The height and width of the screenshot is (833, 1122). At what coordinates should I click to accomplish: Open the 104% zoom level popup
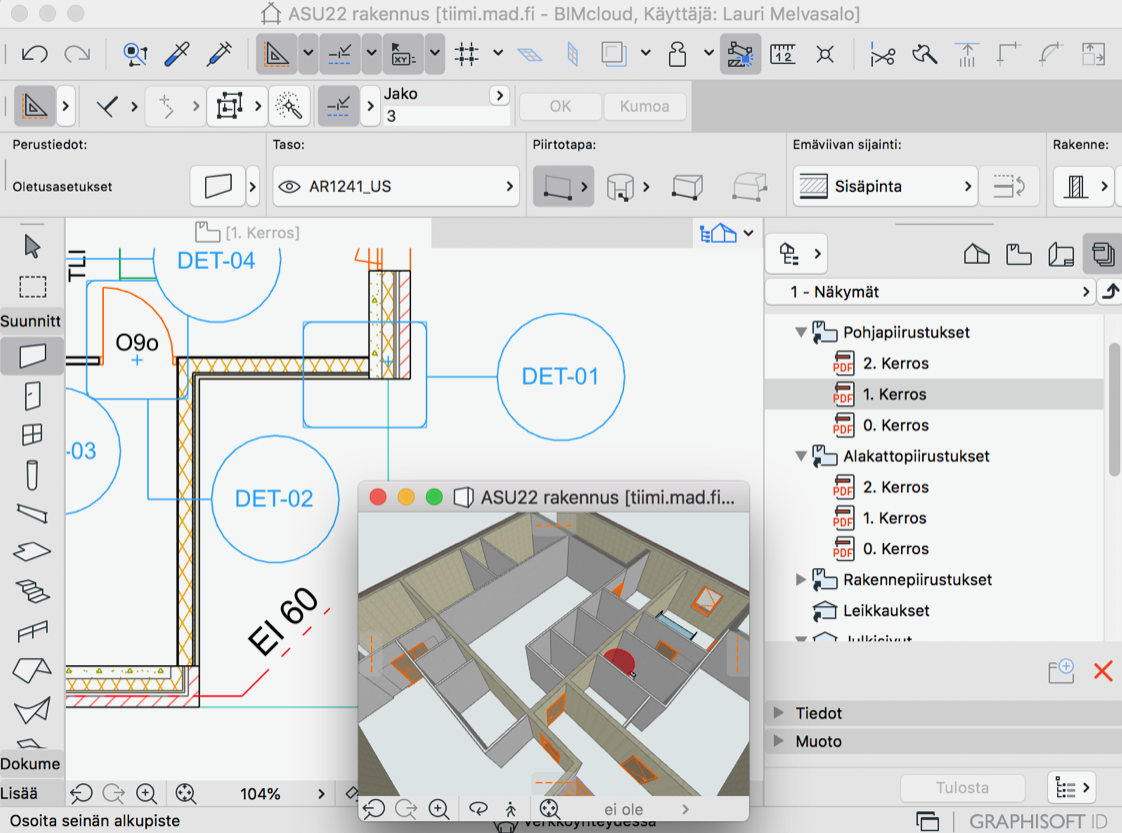321,794
